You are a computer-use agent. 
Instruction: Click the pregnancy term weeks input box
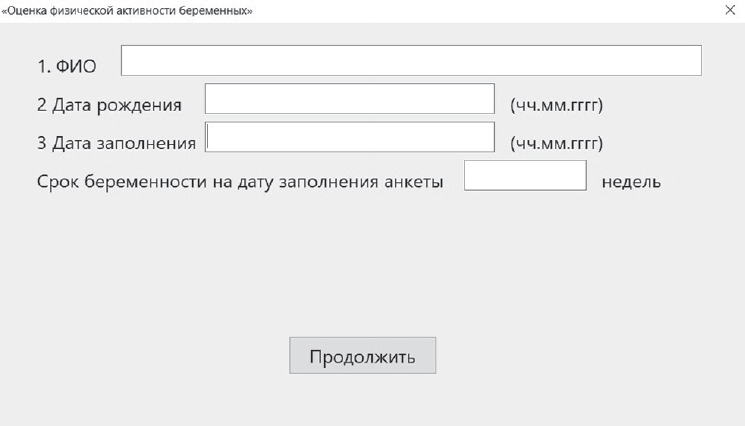click(525, 176)
